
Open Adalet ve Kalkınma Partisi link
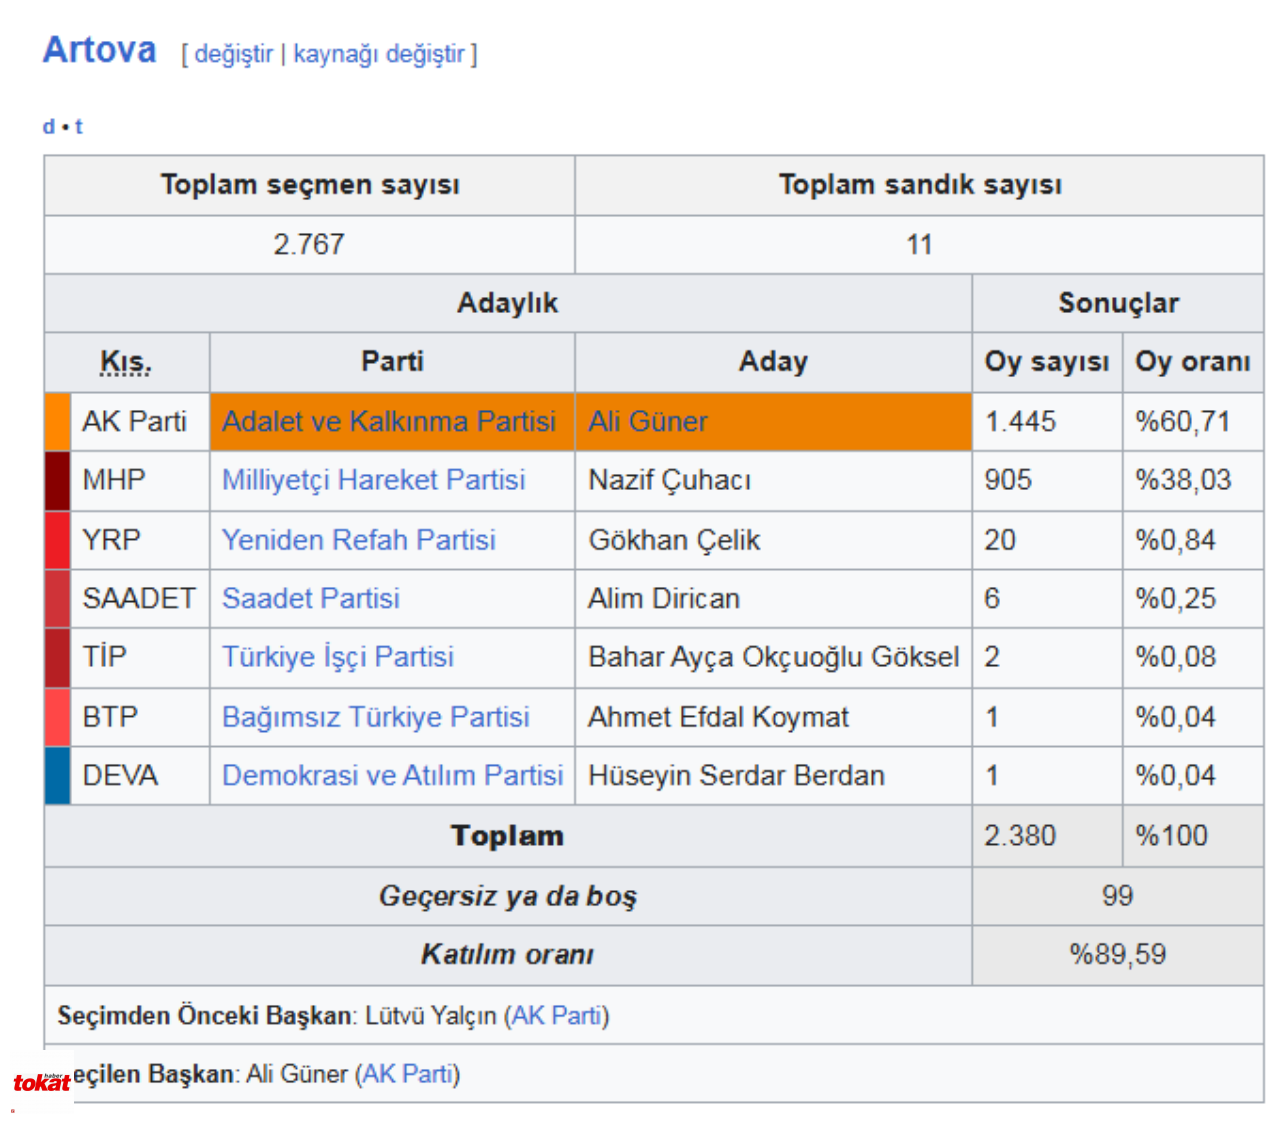coord(389,421)
